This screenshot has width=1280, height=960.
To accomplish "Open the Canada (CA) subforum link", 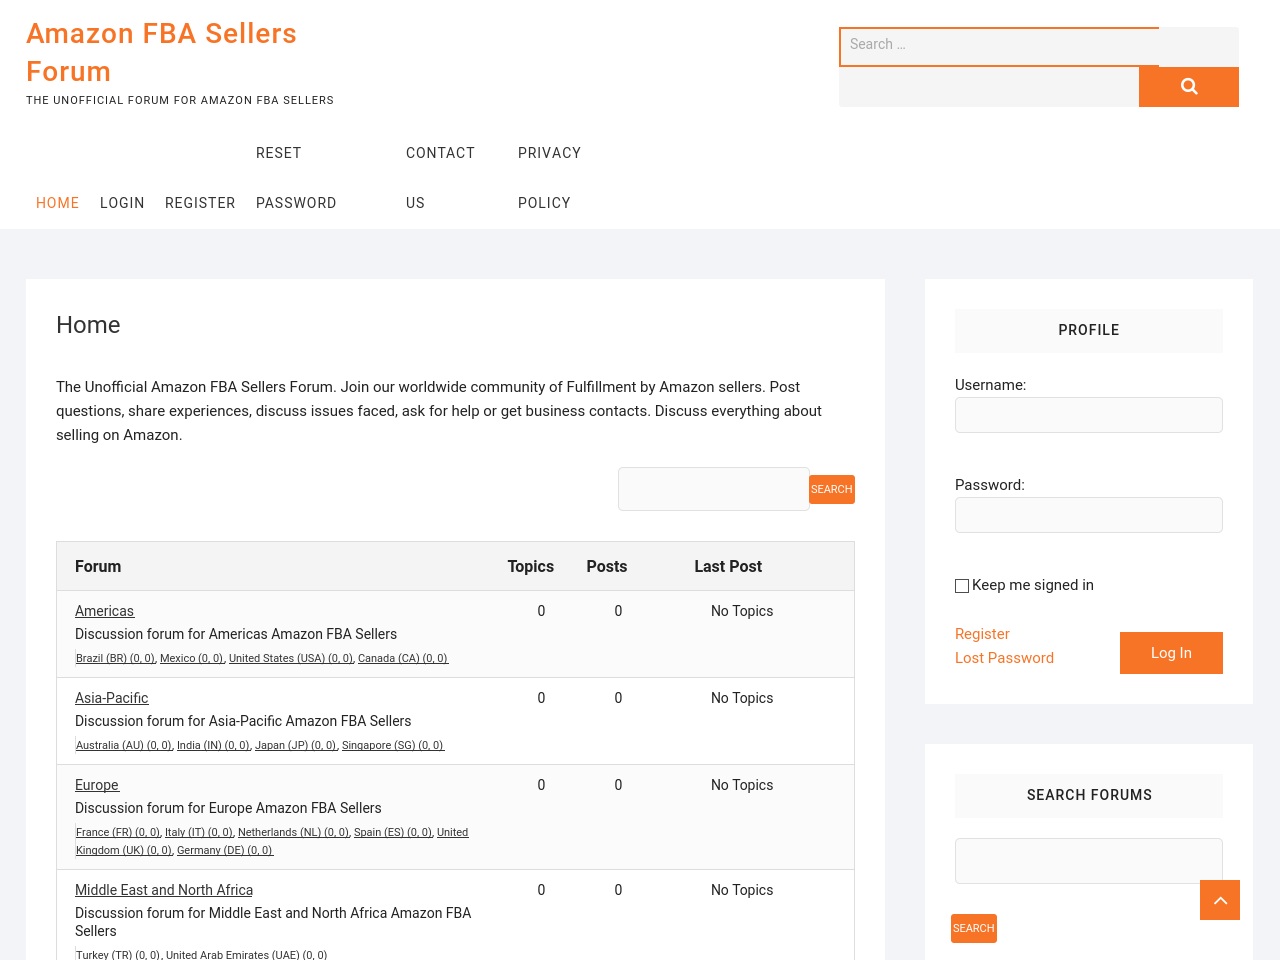I will click(403, 658).
